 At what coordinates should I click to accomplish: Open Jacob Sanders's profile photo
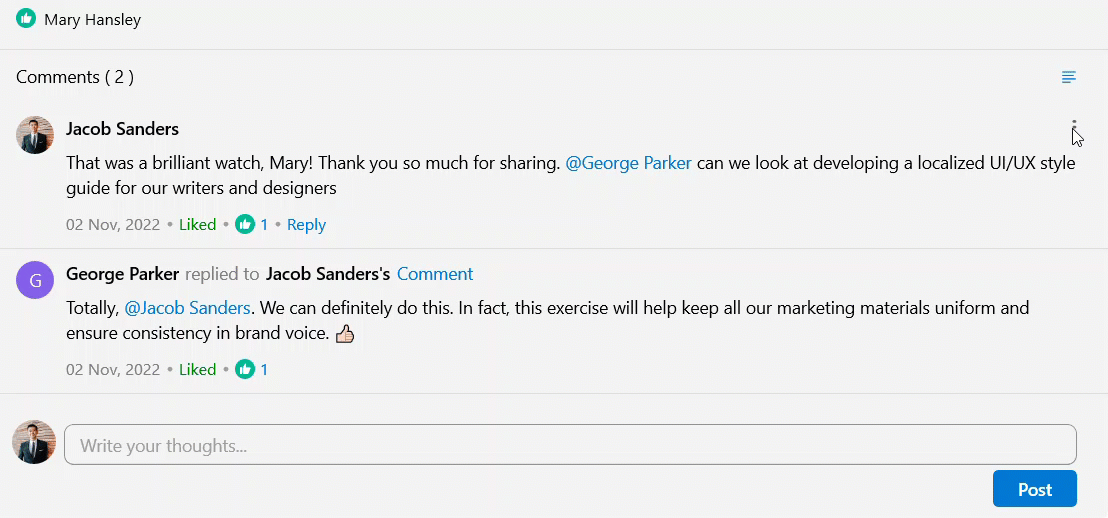[x=35, y=135]
